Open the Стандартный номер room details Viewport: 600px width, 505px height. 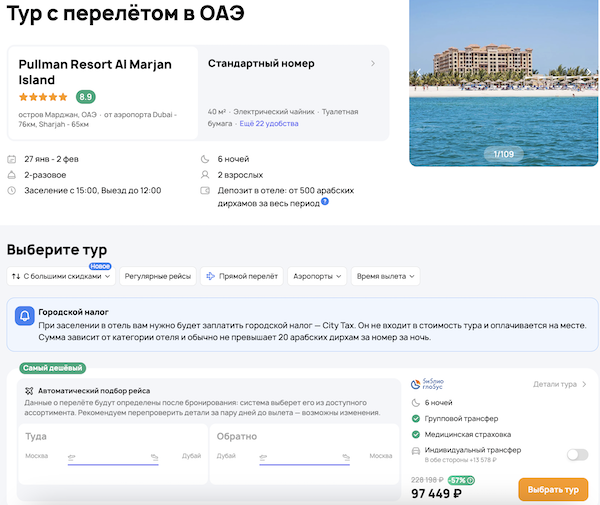[292, 64]
